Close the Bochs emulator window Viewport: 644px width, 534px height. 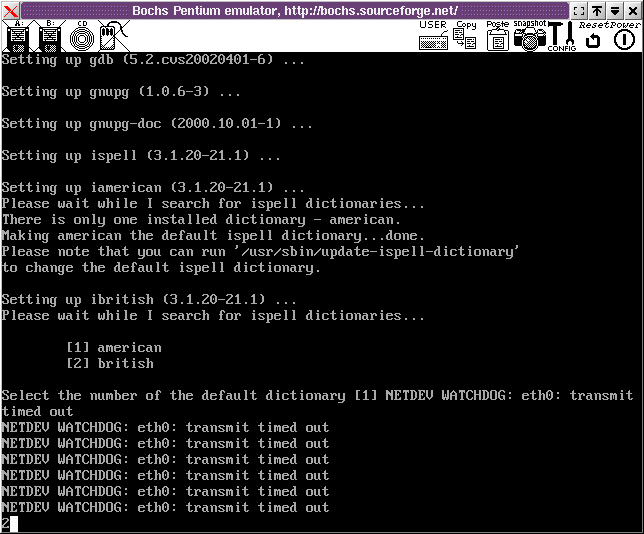click(x=633, y=10)
